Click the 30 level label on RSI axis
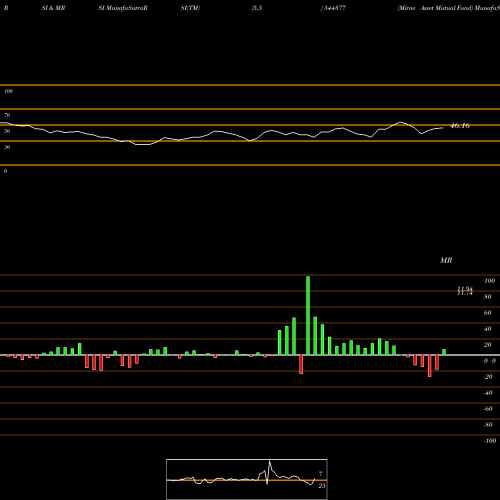 coord(7,147)
